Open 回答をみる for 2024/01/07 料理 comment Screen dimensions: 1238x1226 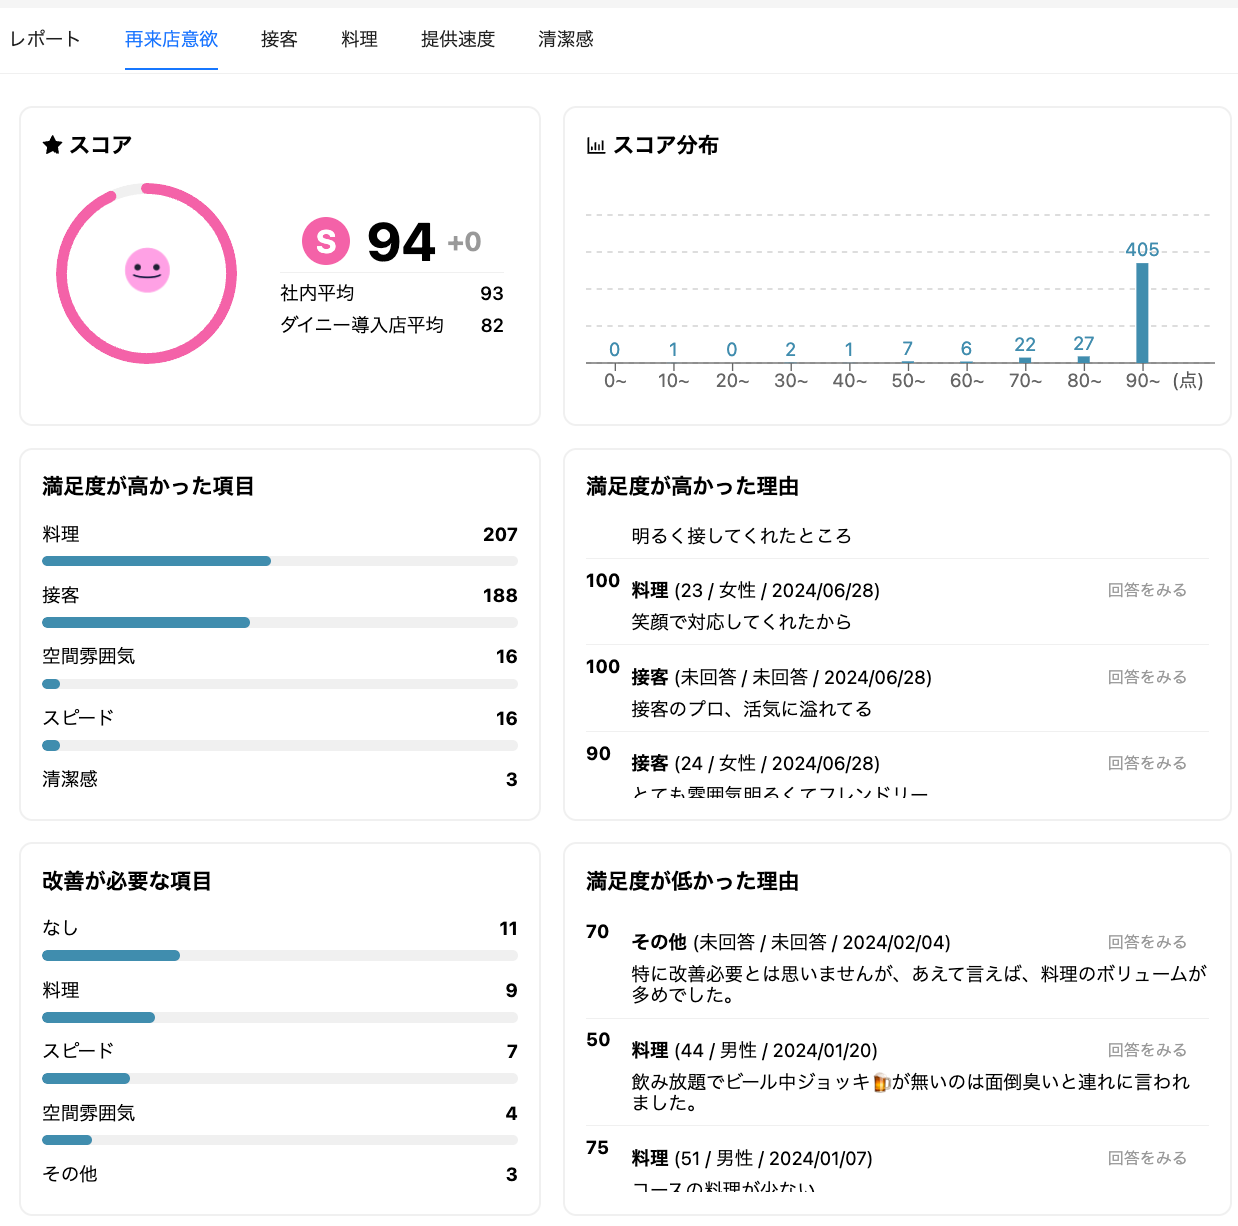1147,1158
